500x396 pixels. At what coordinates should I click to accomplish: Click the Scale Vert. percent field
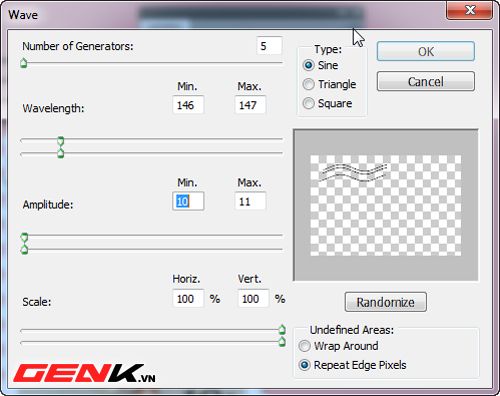253,298
